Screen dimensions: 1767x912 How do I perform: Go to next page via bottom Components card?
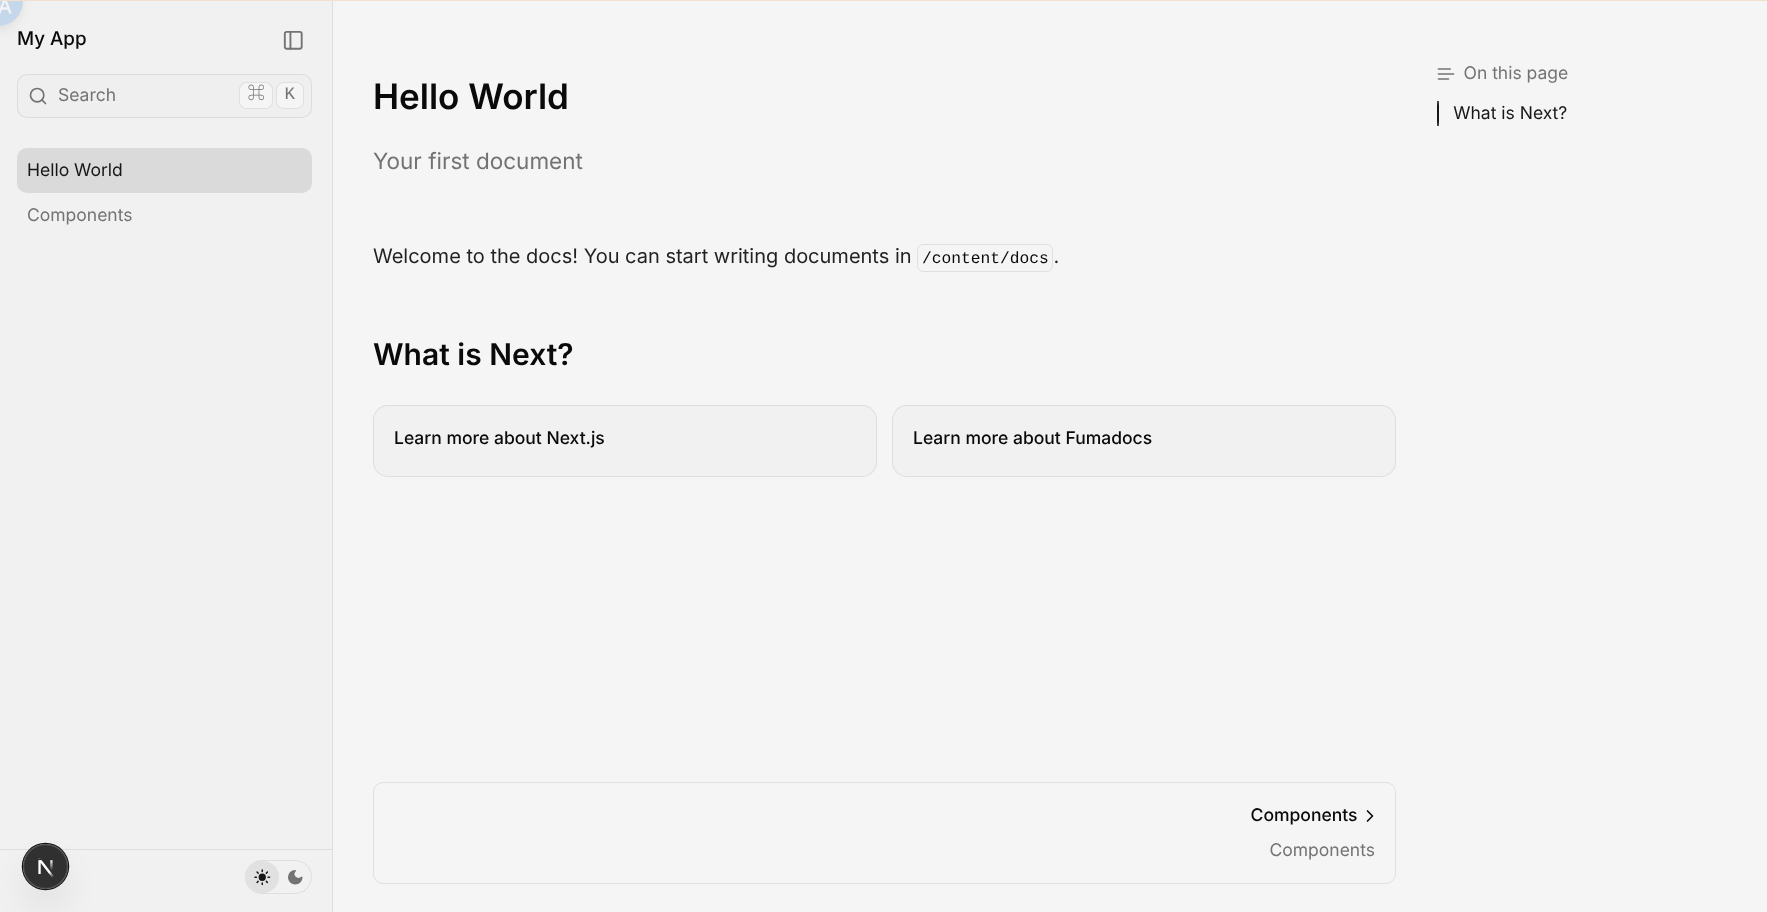pos(884,832)
